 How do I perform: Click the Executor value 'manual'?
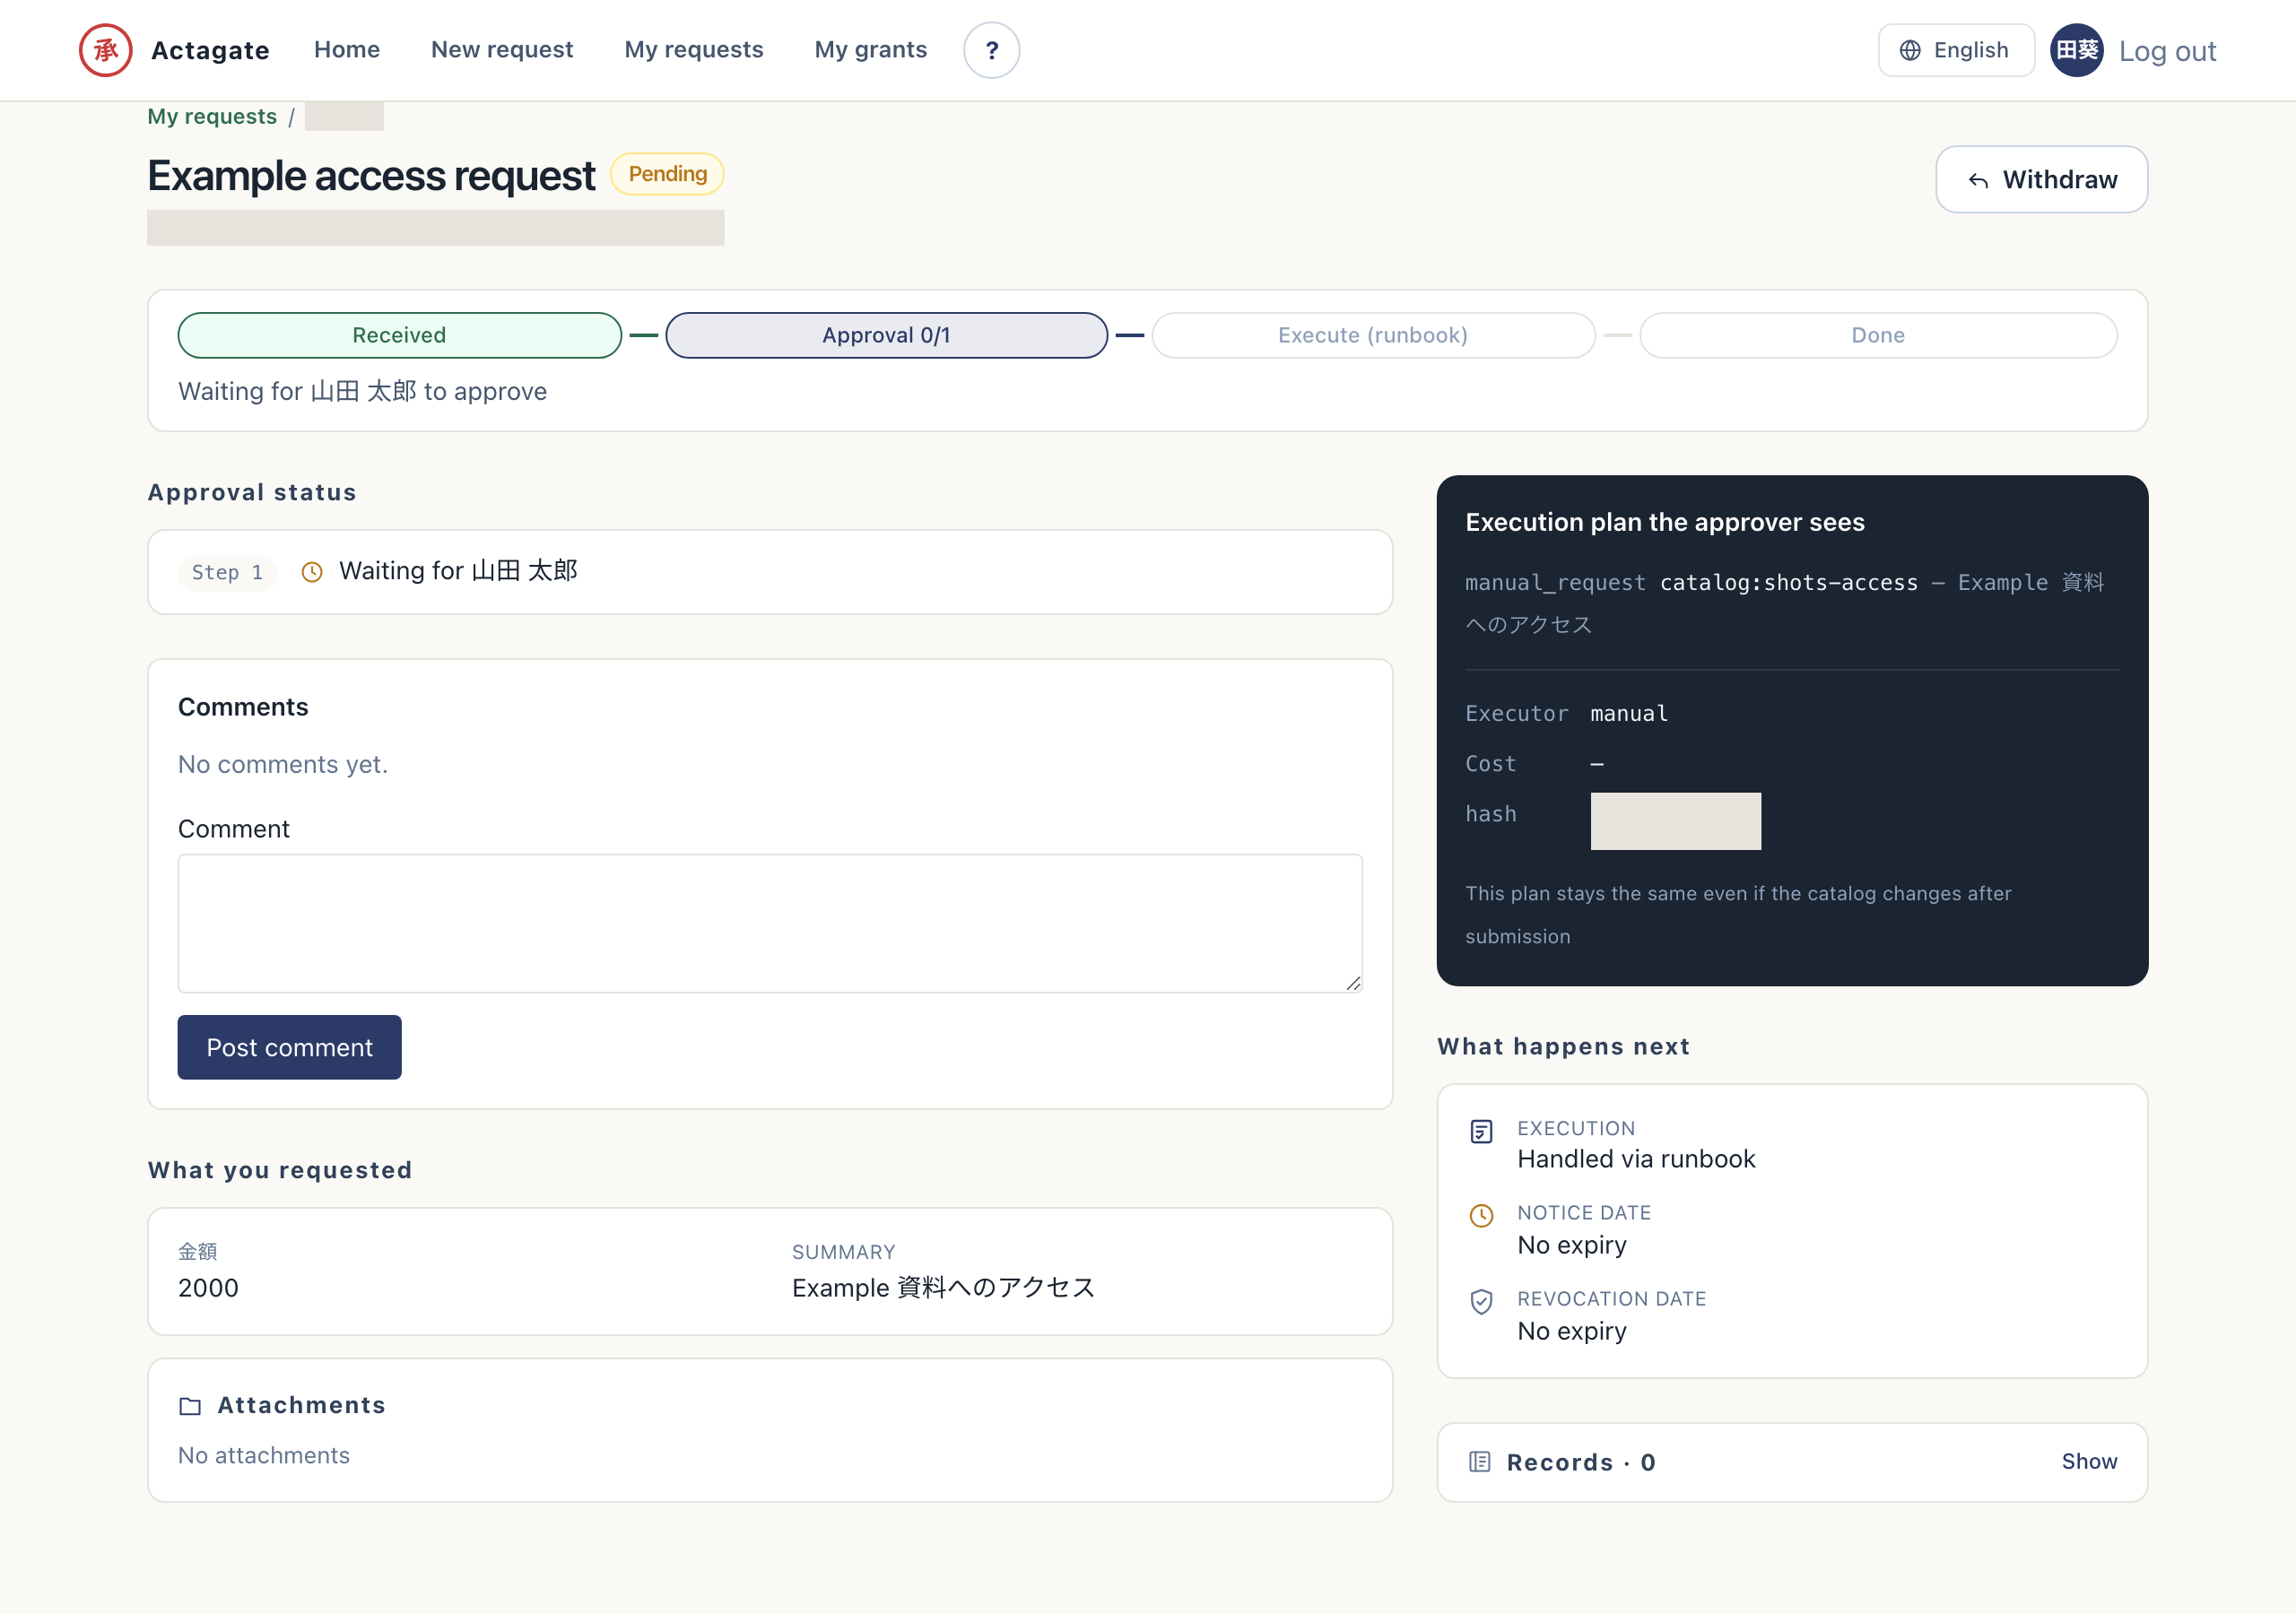[1629, 713]
